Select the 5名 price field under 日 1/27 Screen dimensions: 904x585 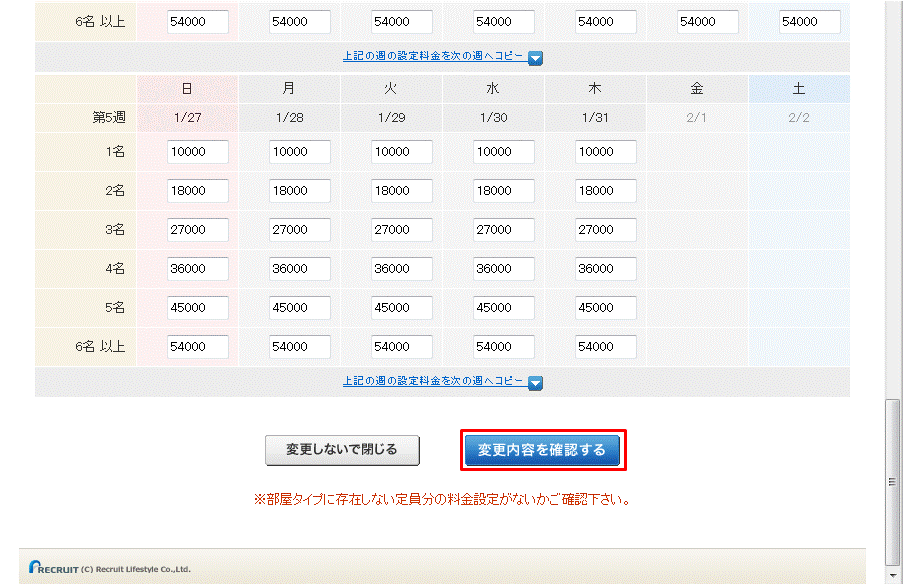coord(196,307)
